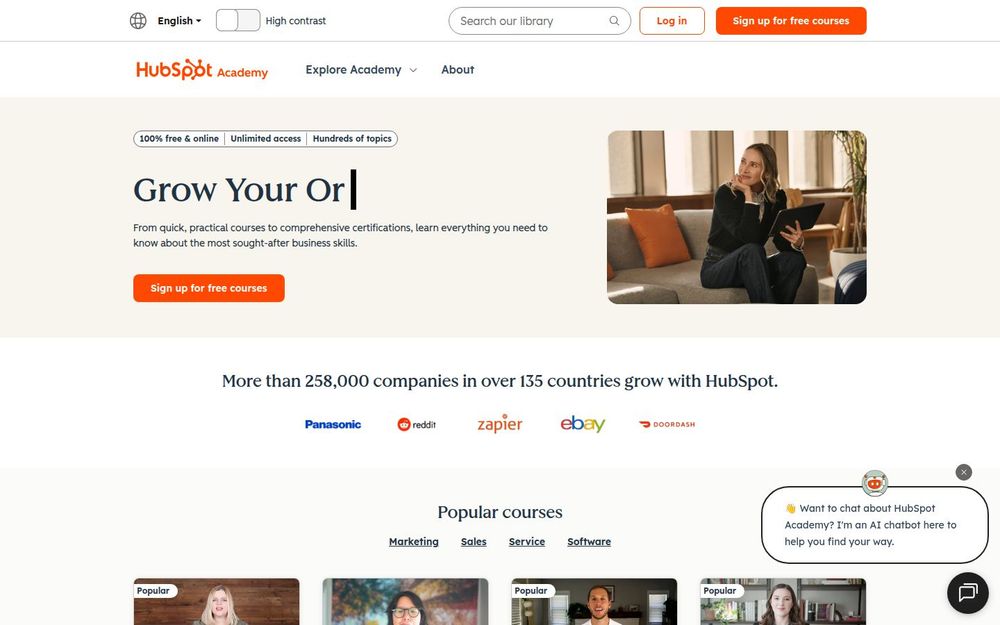The width and height of the screenshot is (1000, 625).
Task: Select the Software courses tab
Action: tap(589, 541)
